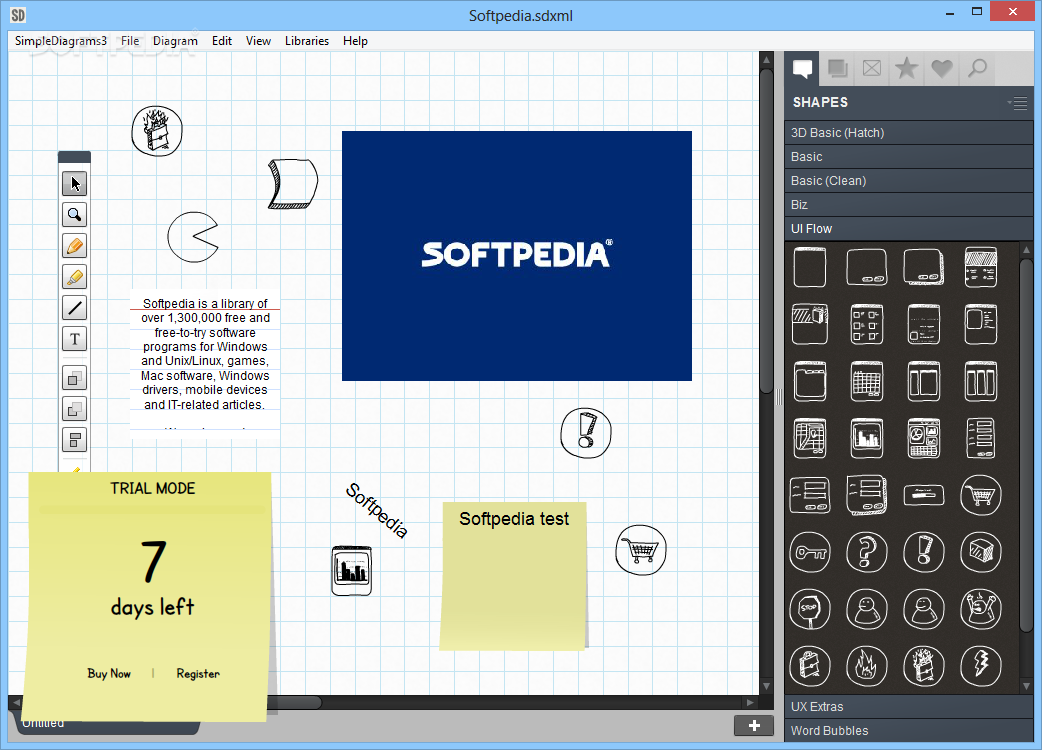1042x750 pixels.
Task: Pick the flame shape in the panel
Action: pyautogui.click(x=867, y=666)
